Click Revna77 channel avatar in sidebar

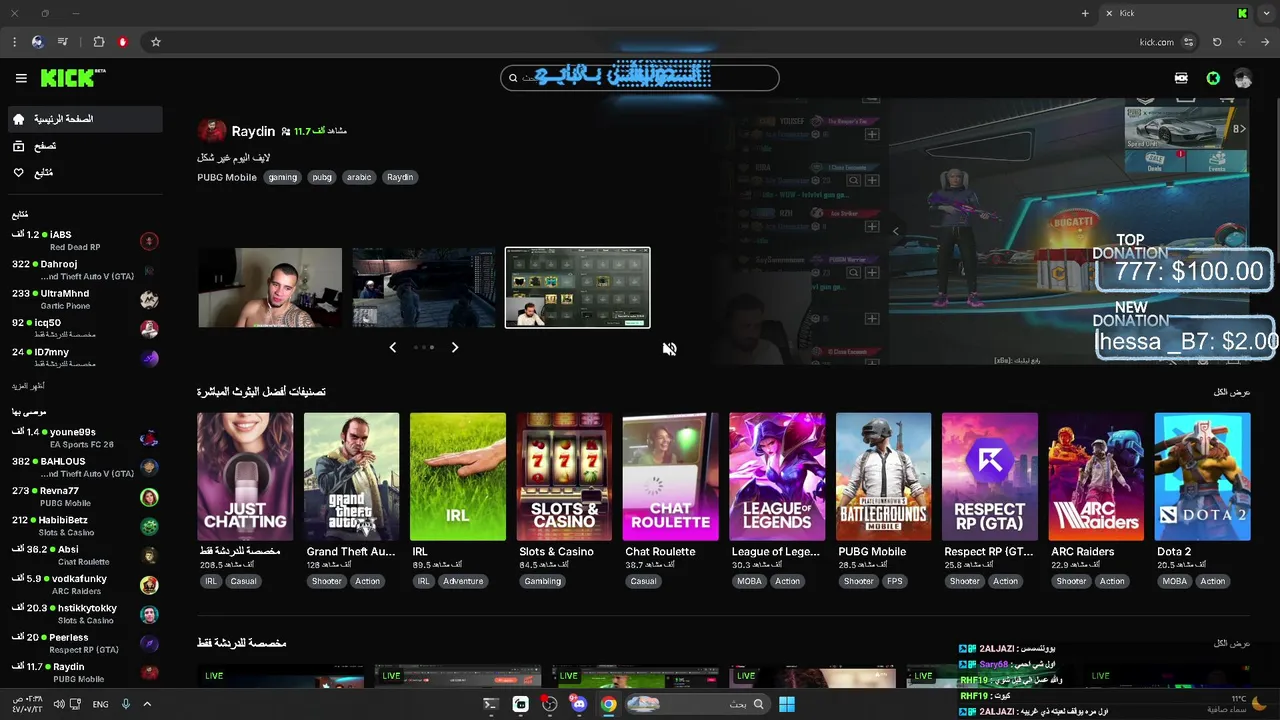click(x=149, y=497)
